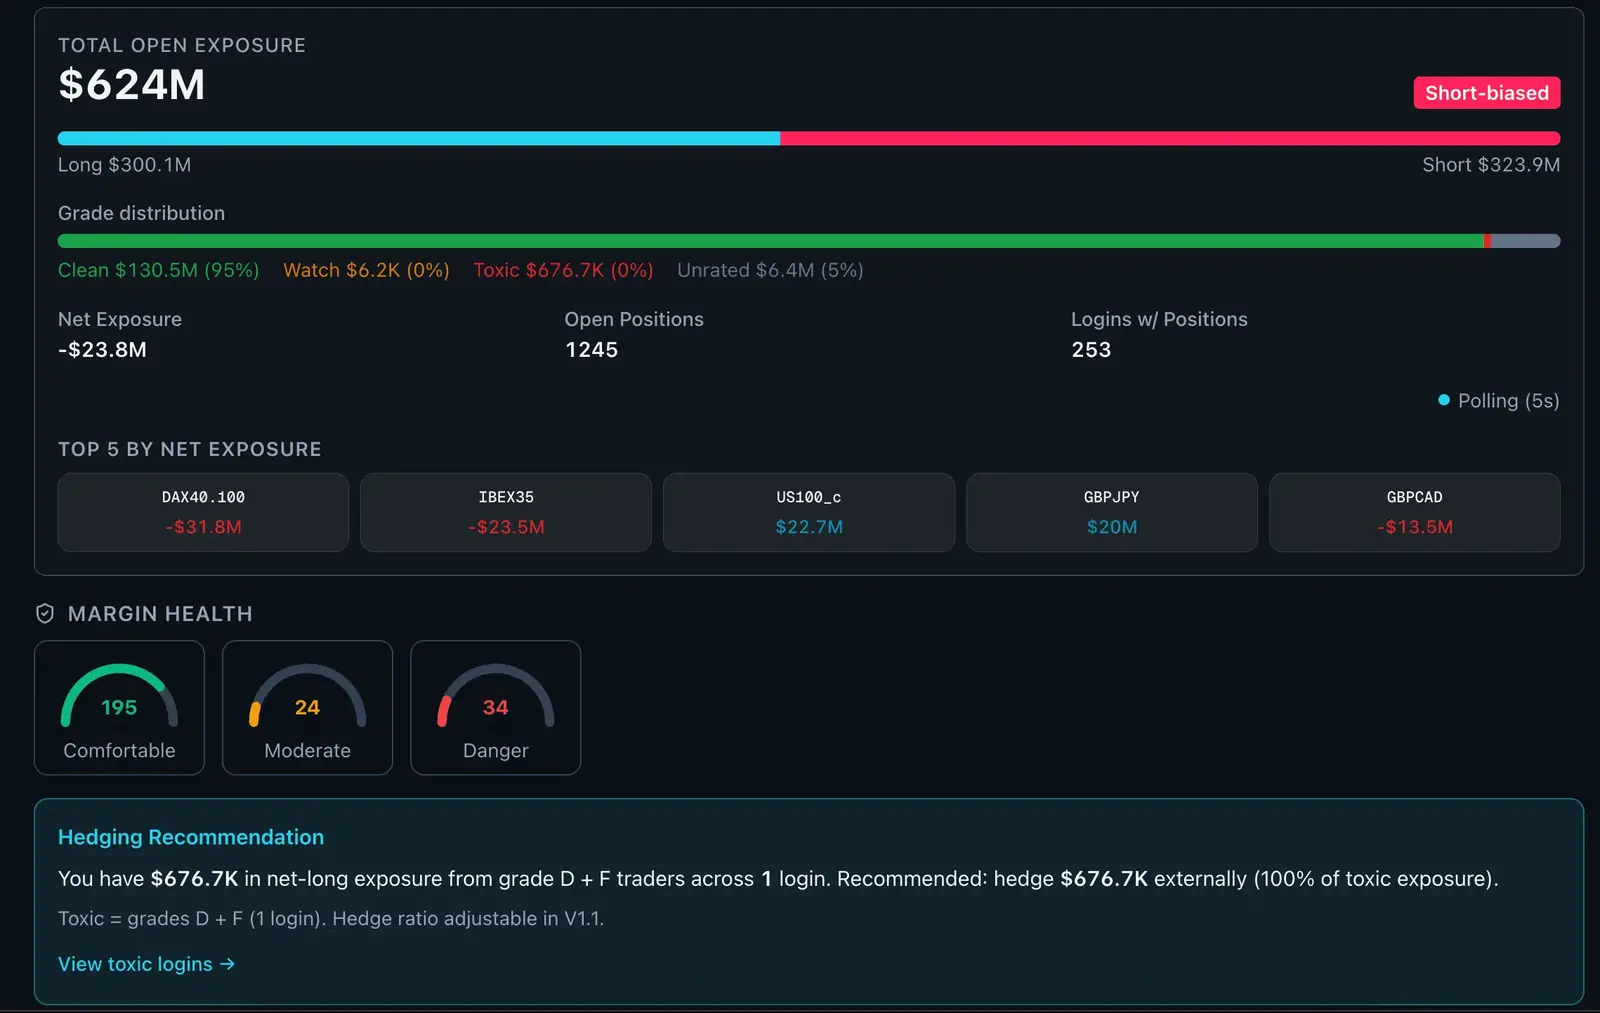Click the $624M total exposure value

click(132, 85)
